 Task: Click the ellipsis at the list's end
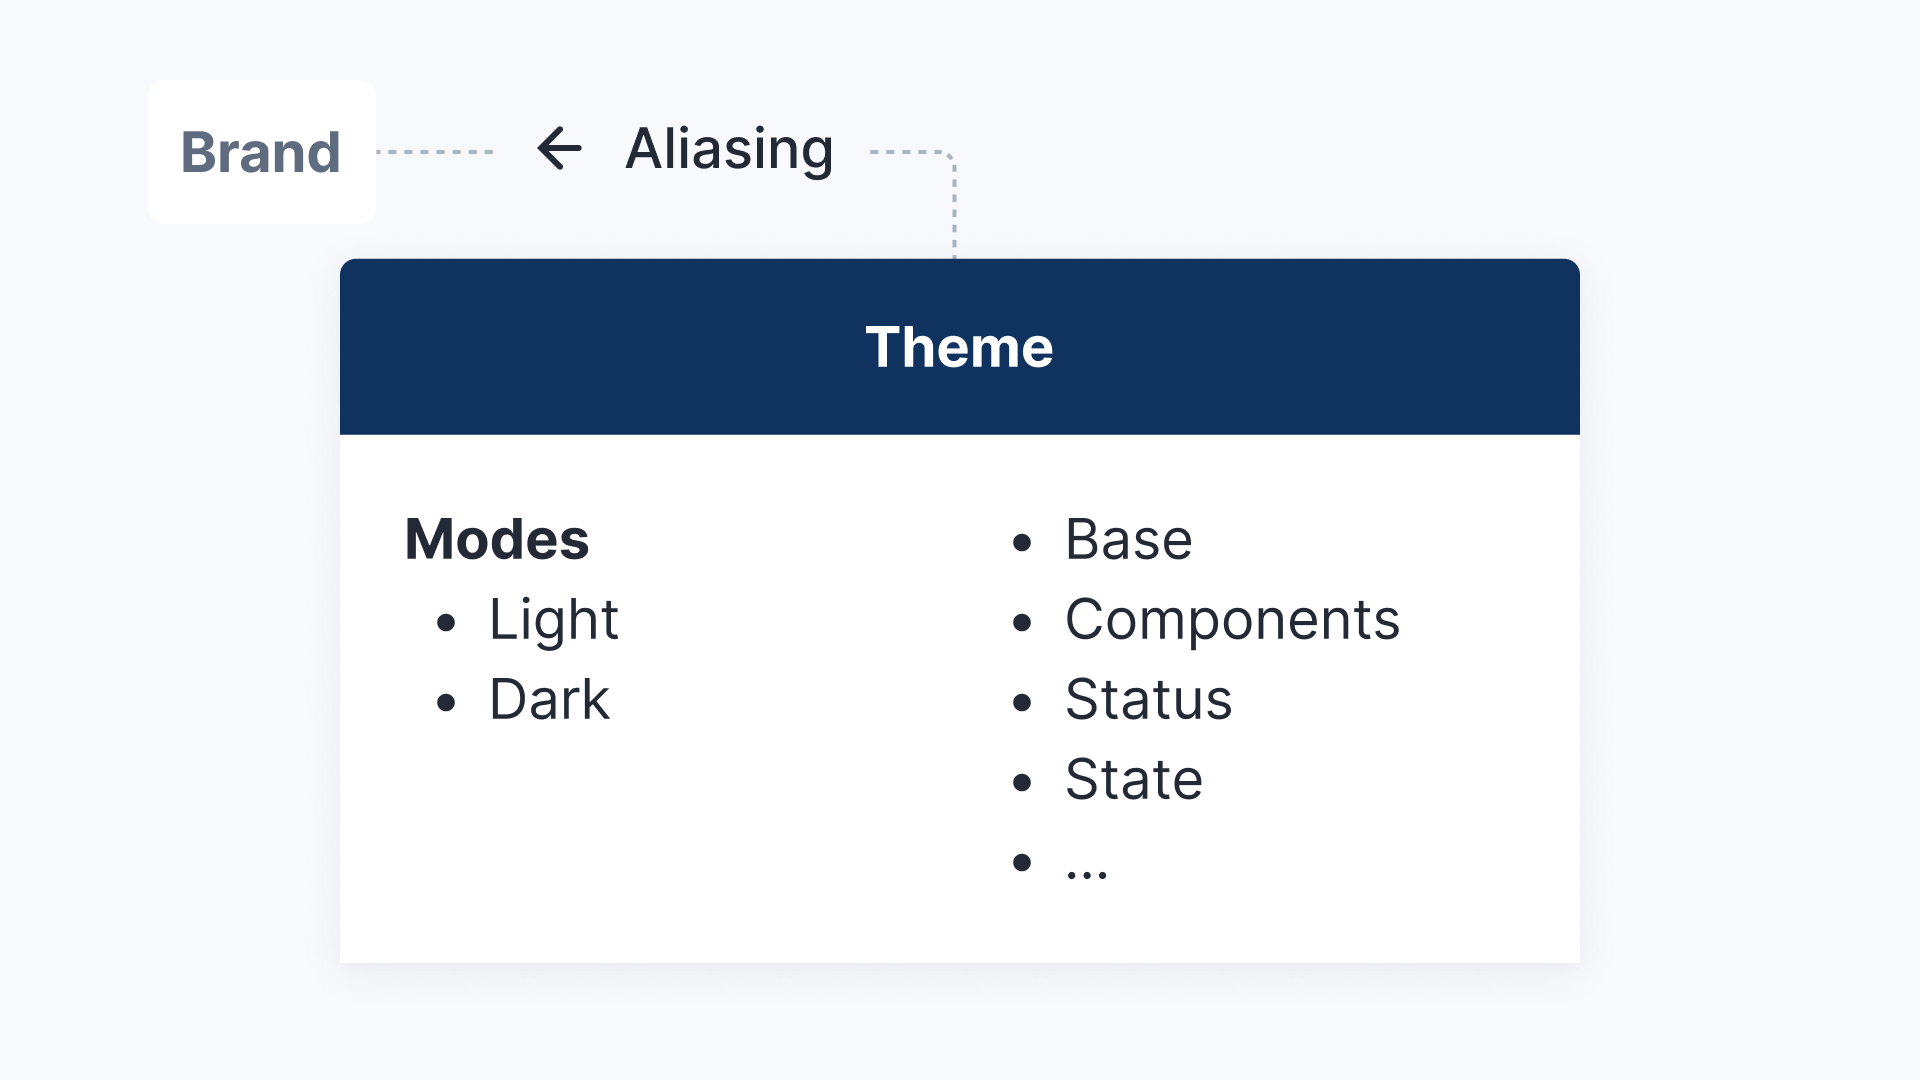click(x=1086, y=869)
